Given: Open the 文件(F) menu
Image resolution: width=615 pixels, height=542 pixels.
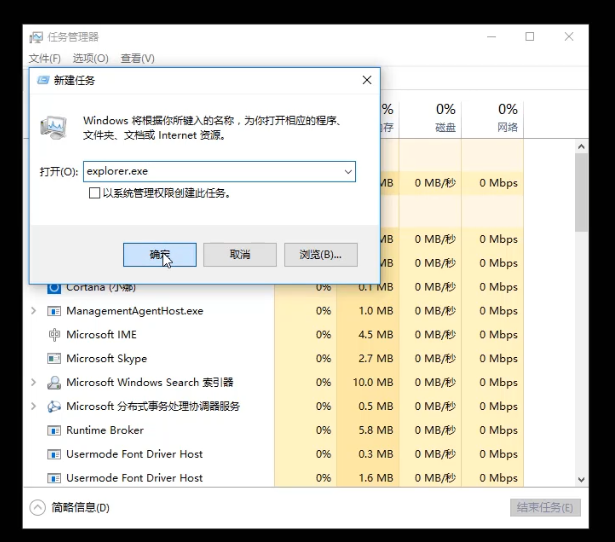Looking at the screenshot, I should (45, 58).
